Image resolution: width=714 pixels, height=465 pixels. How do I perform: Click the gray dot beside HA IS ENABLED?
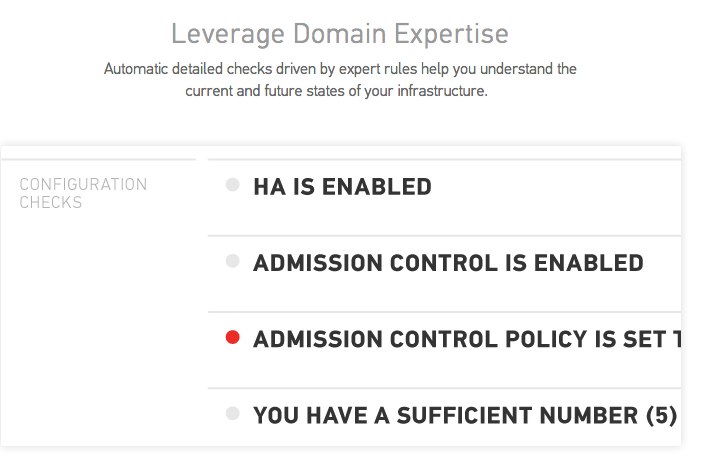coord(233,185)
